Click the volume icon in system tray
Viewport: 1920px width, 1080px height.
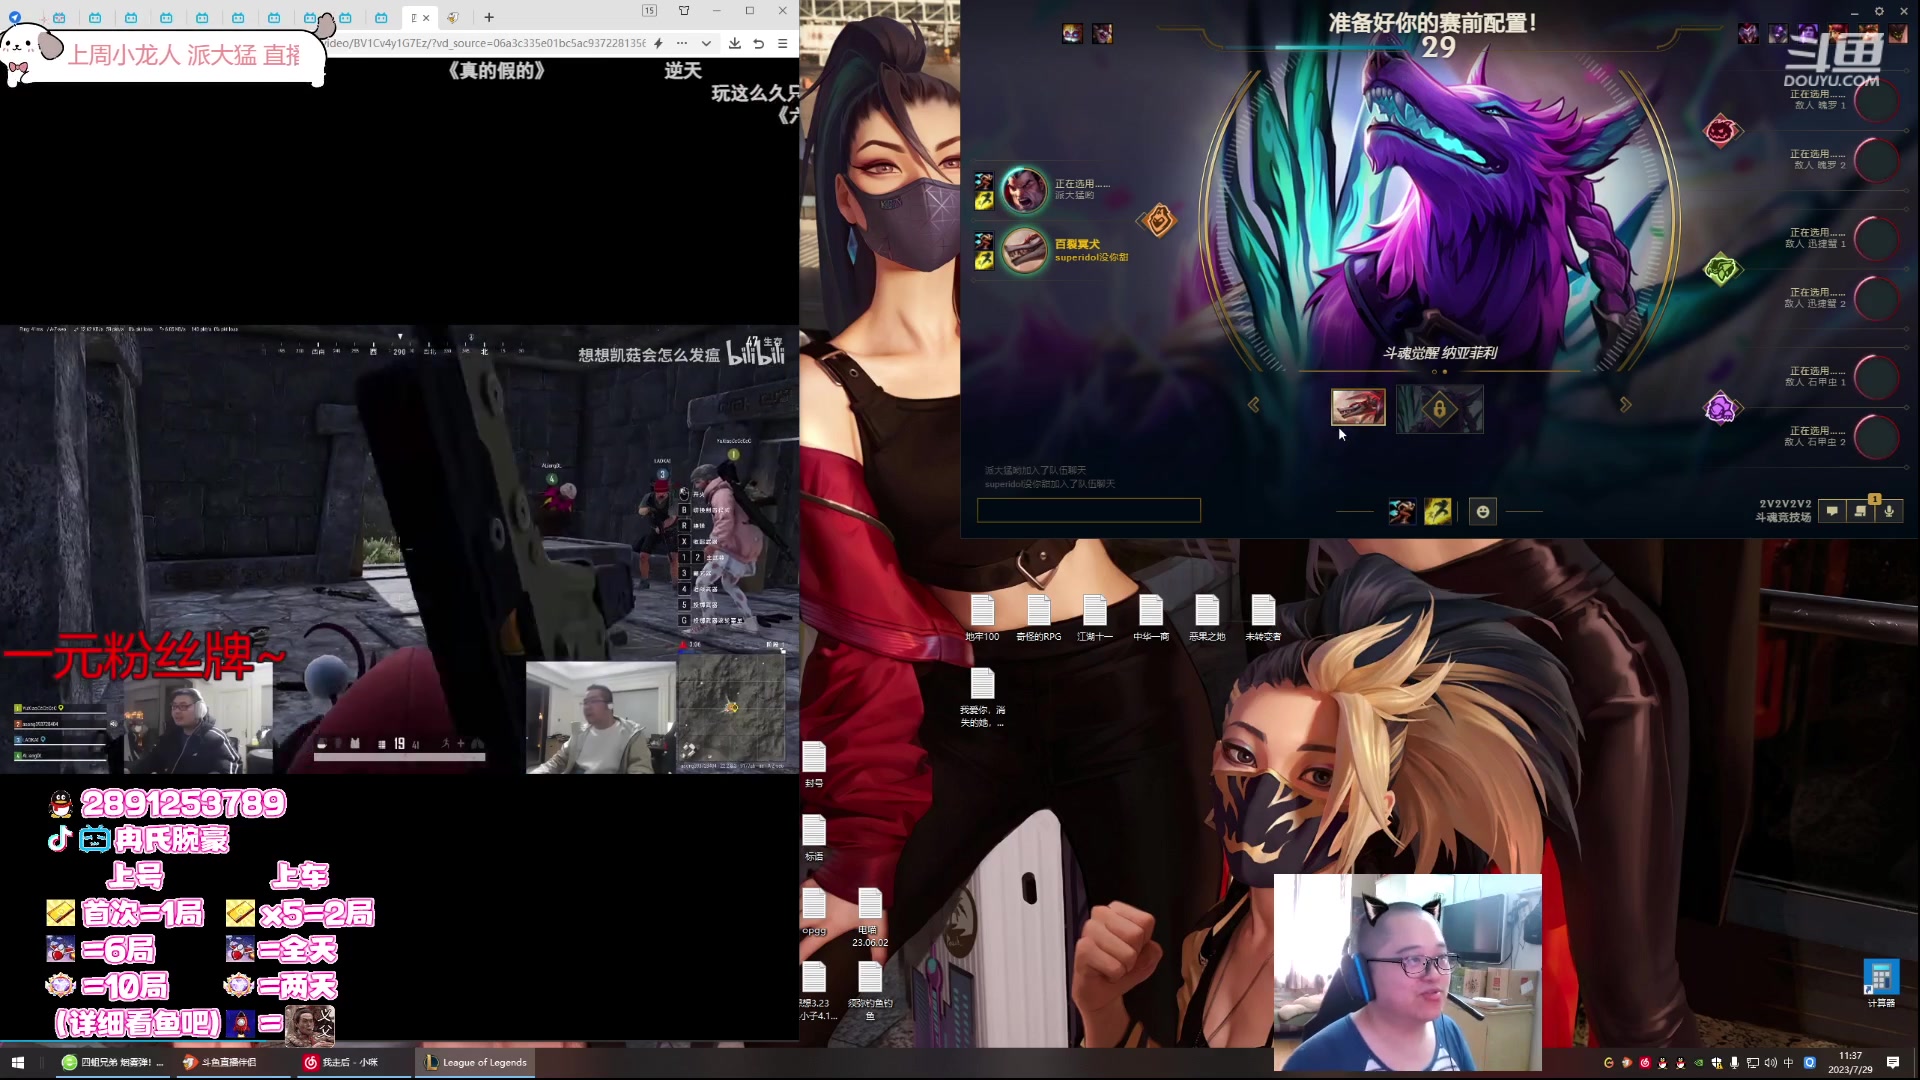click(x=1771, y=1063)
